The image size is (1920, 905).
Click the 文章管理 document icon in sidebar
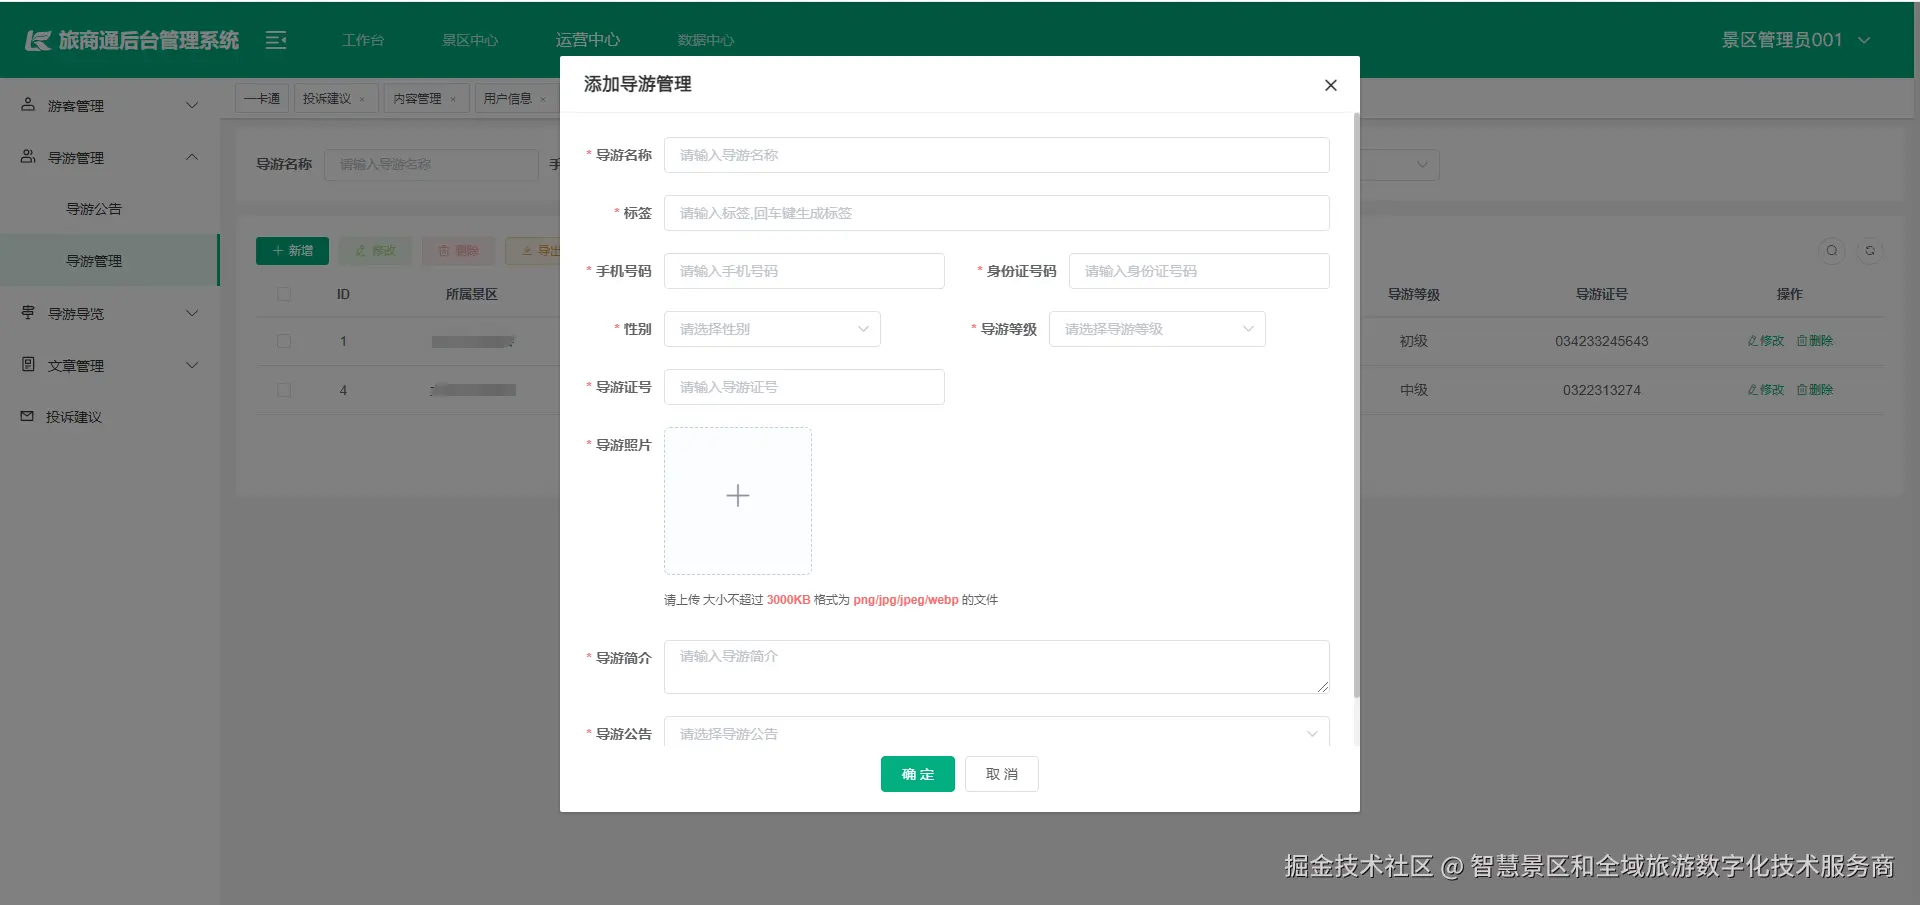click(x=27, y=365)
